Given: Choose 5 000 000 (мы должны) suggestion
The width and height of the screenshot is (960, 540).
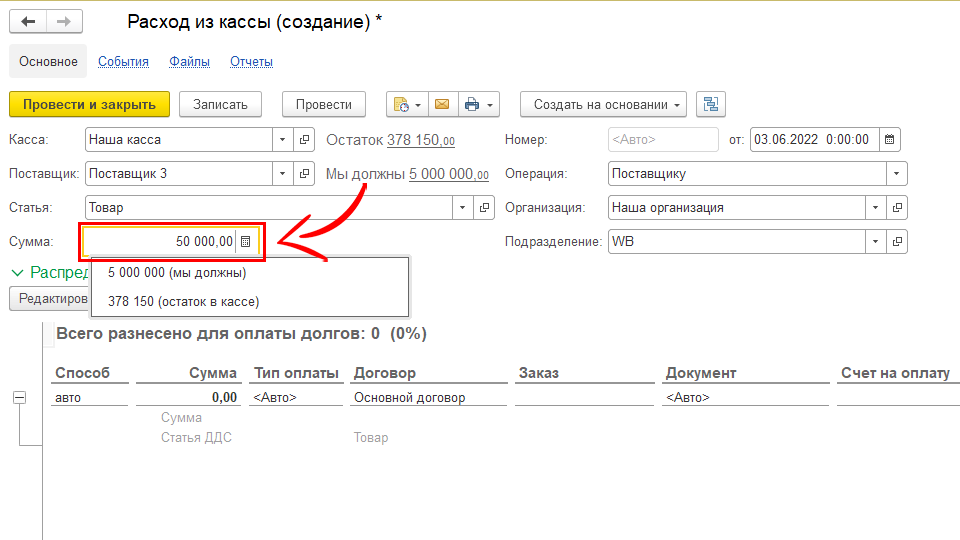Looking at the screenshot, I should click(177, 273).
